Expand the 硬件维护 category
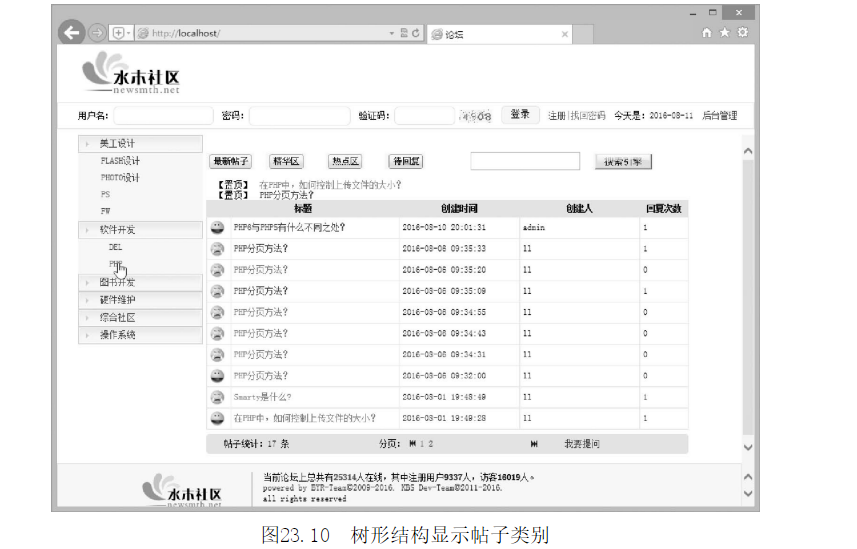The width and height of the screenshot is (857, 549). point(117,300)
